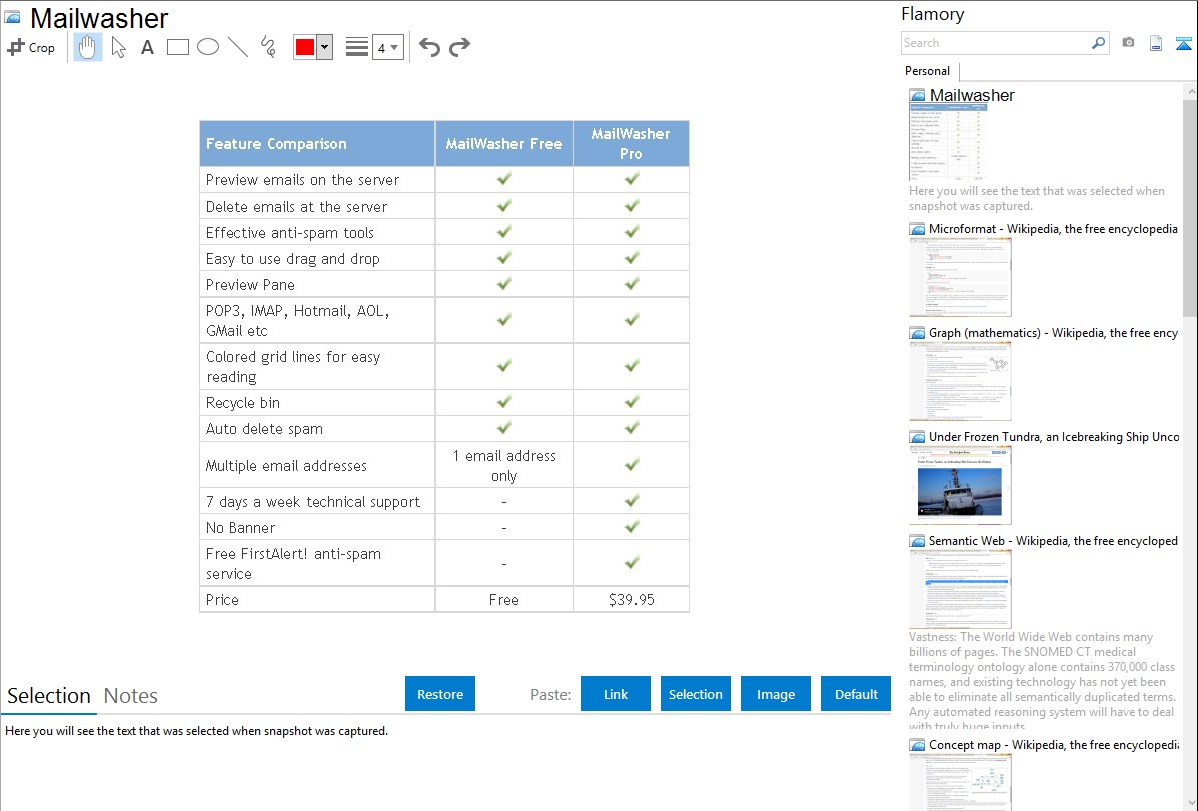Select the ellipse drawing tool
This screenshot has height=811, width=1198.
(208, 47)
